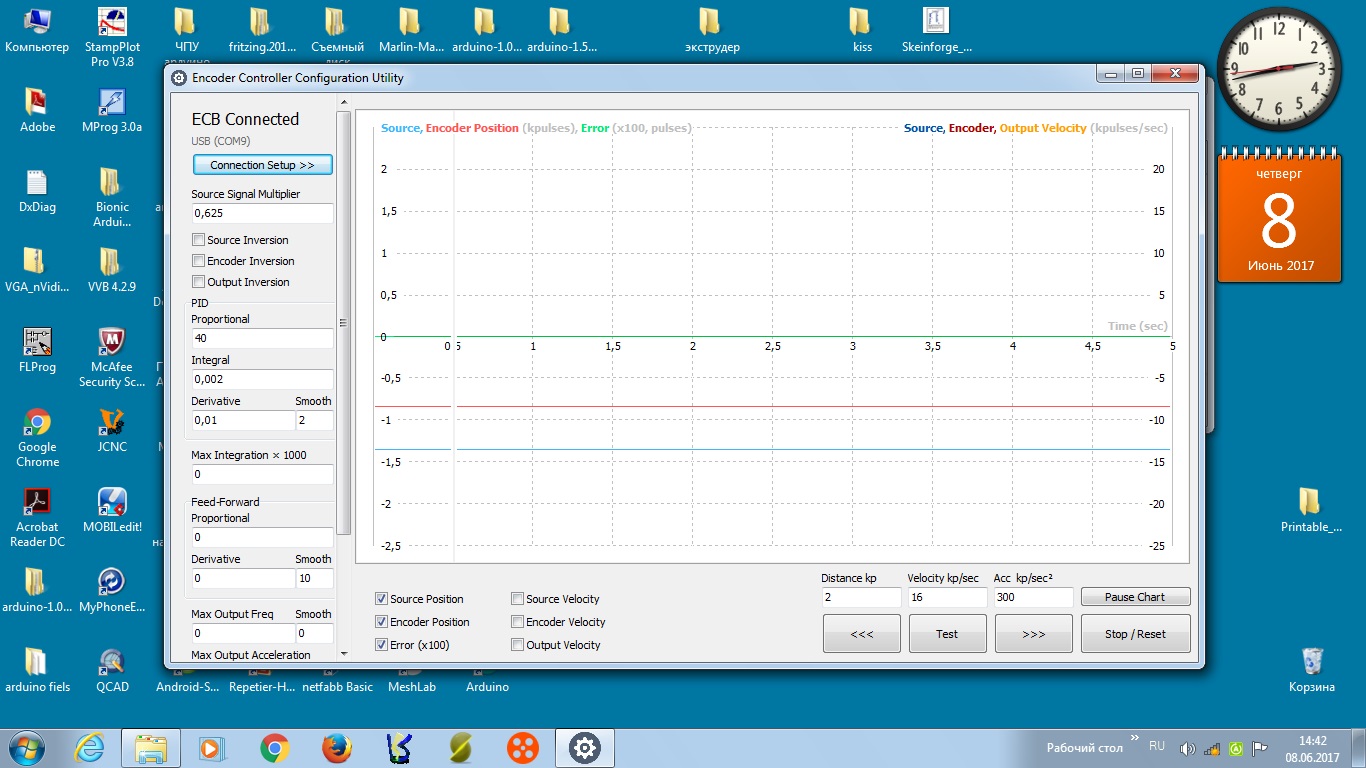The height and width of the screenshot is (768, 1366).
Task: Click the calendar gadget showing 8 Июнь 2017
Action: coord(1280,216)
